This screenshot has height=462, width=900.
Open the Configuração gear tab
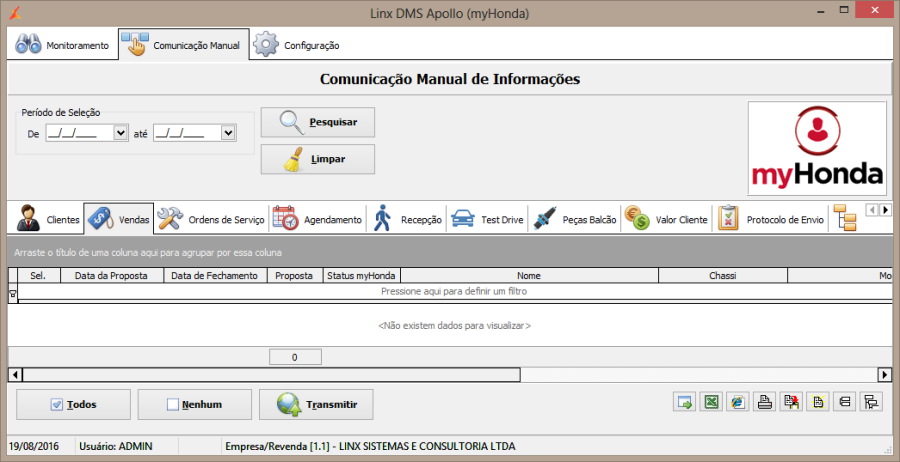[297, 45]
